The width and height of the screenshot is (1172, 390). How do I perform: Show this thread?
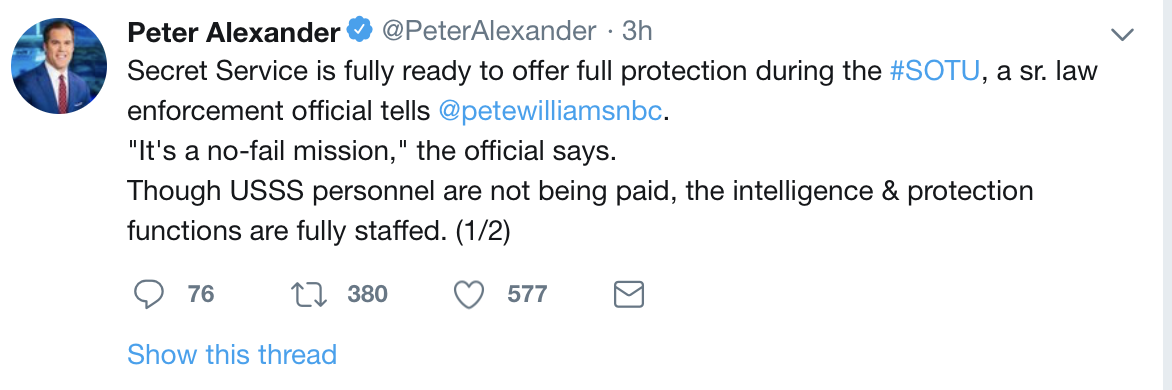click(x=232, y=353)
